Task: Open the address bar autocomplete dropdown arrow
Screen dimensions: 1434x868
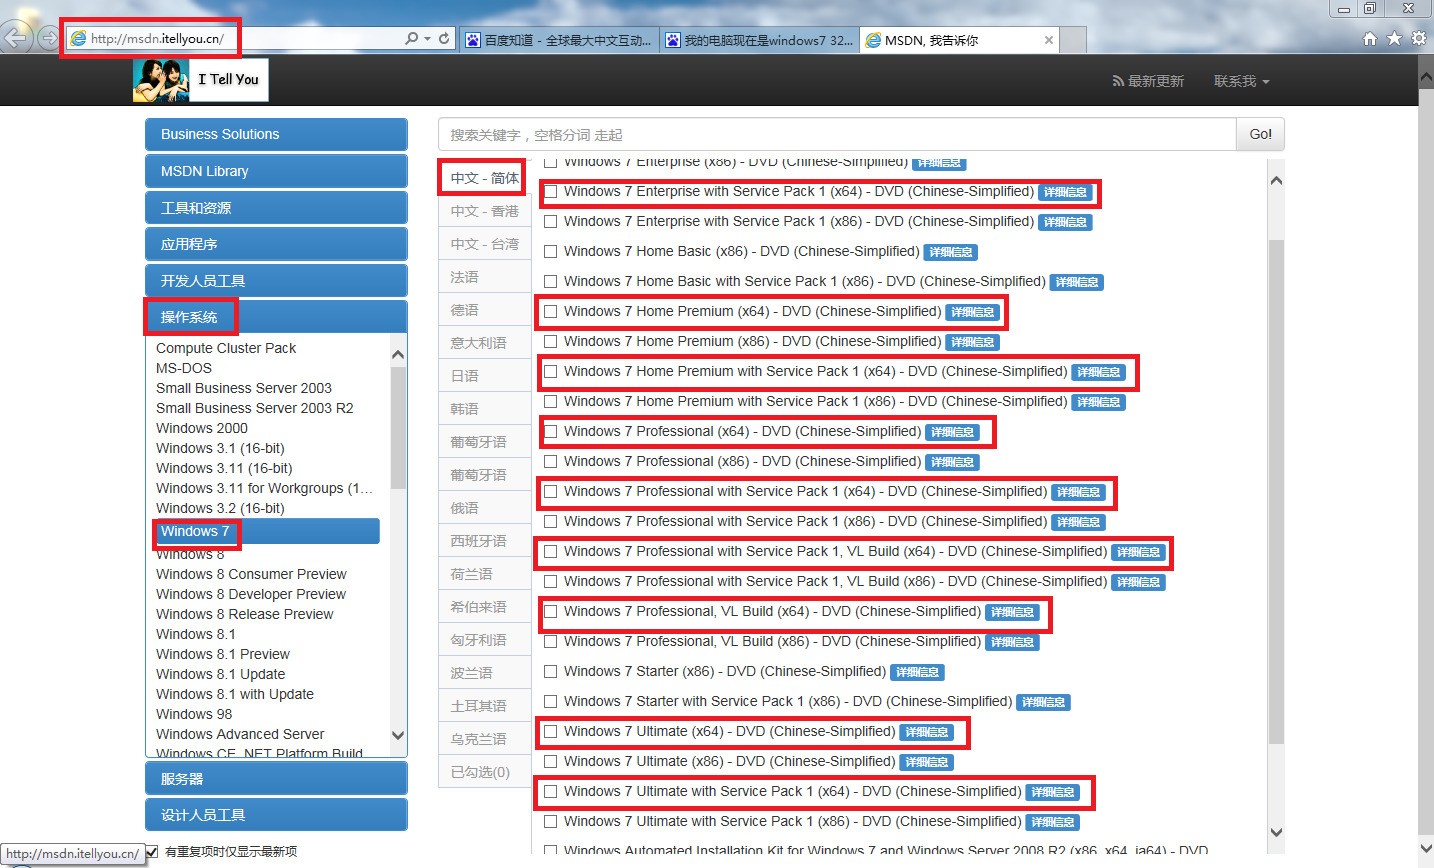Action: click(428, 38)
